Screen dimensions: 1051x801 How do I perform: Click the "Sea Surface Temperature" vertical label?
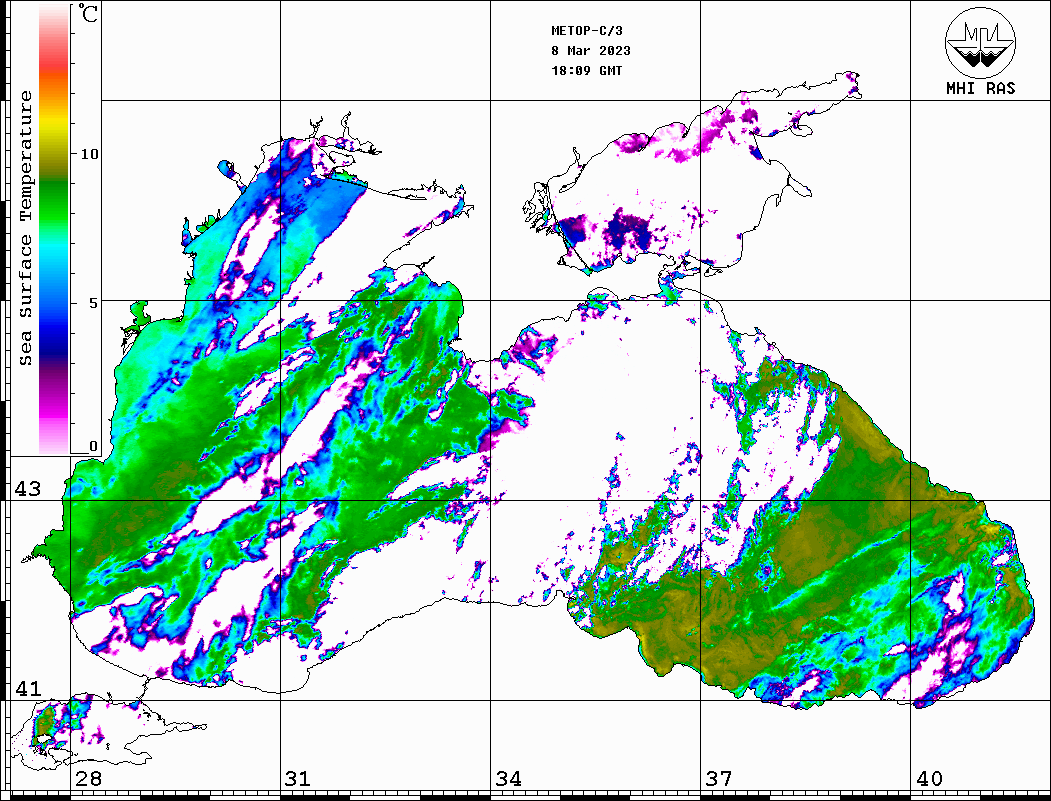click(x=25, y=229)
